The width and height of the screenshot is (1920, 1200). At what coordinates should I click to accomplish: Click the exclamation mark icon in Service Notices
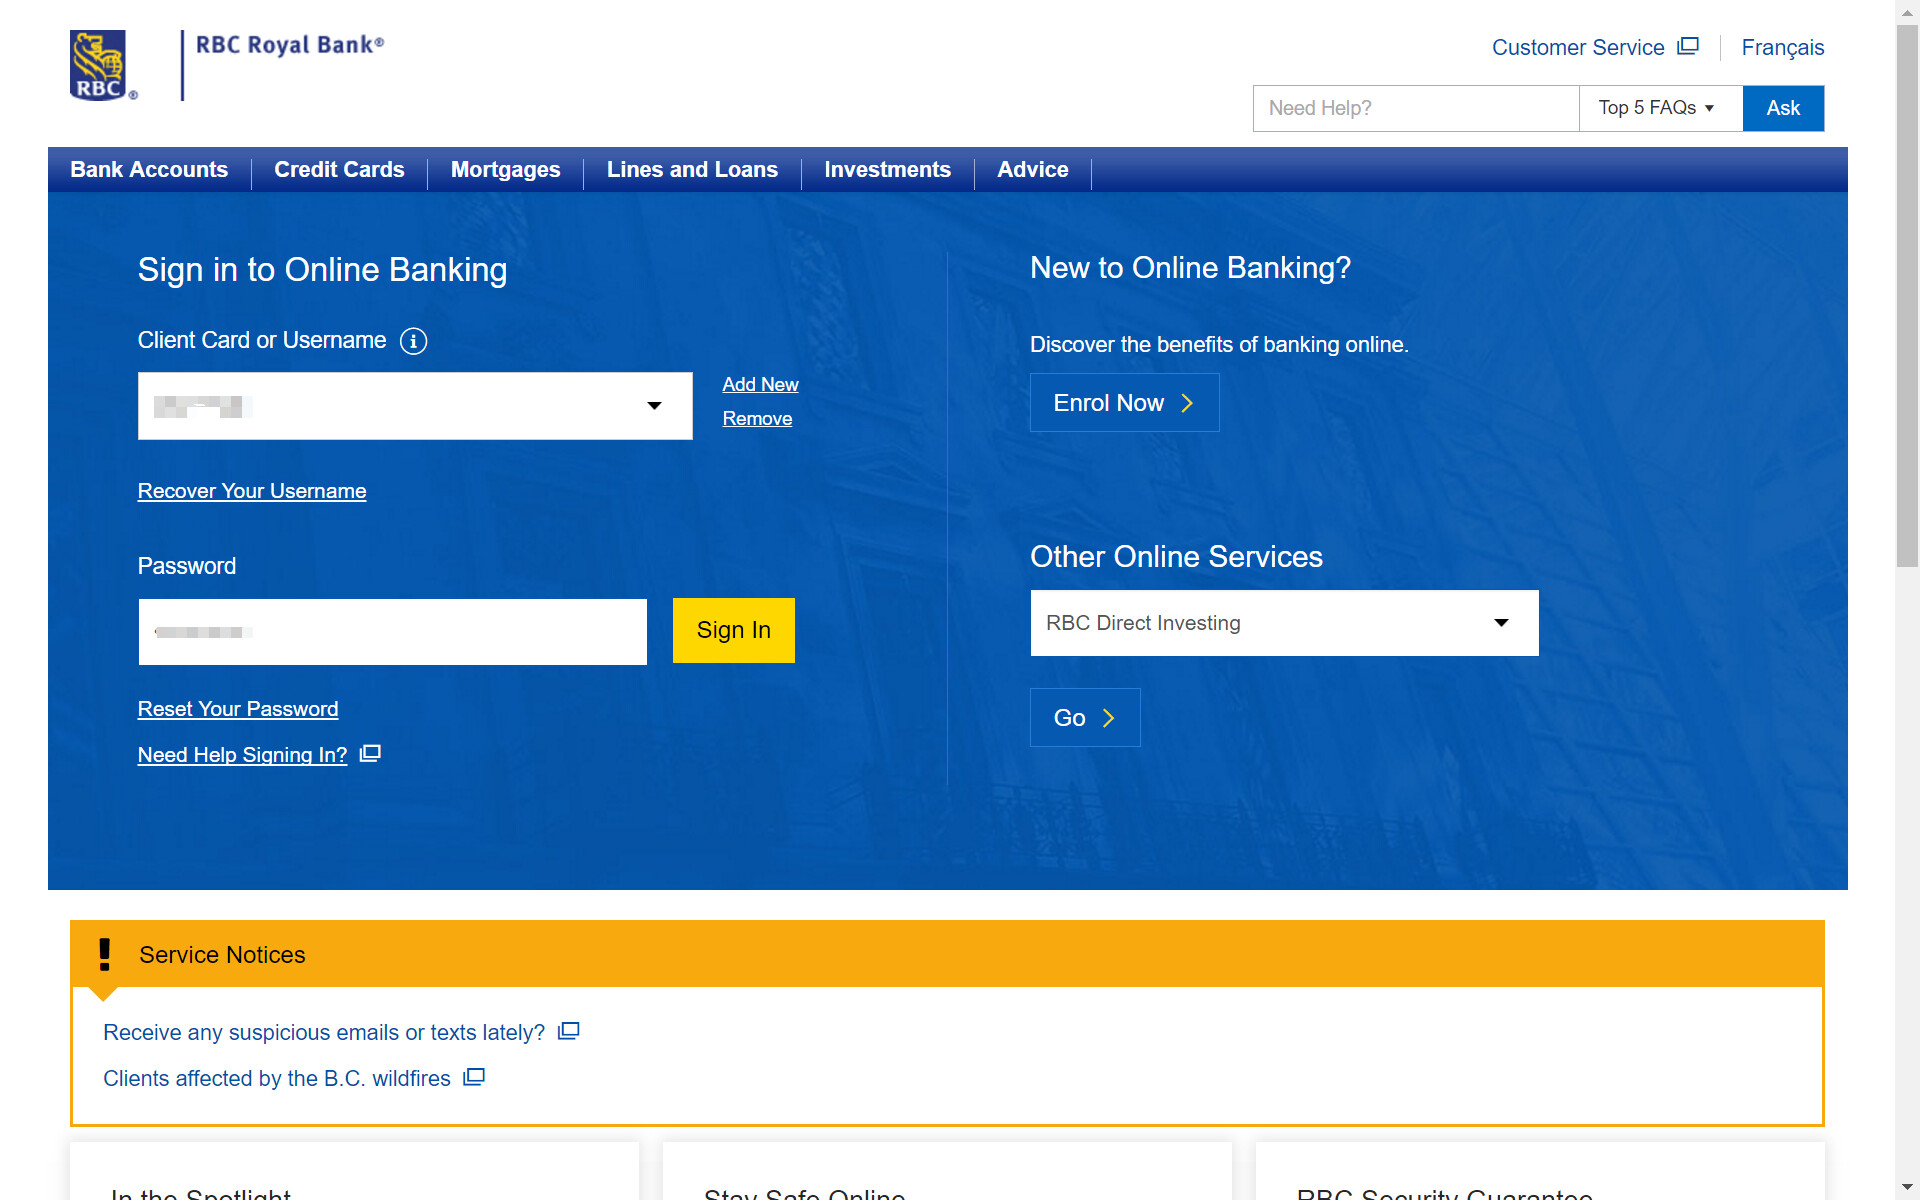click(104, 954)
